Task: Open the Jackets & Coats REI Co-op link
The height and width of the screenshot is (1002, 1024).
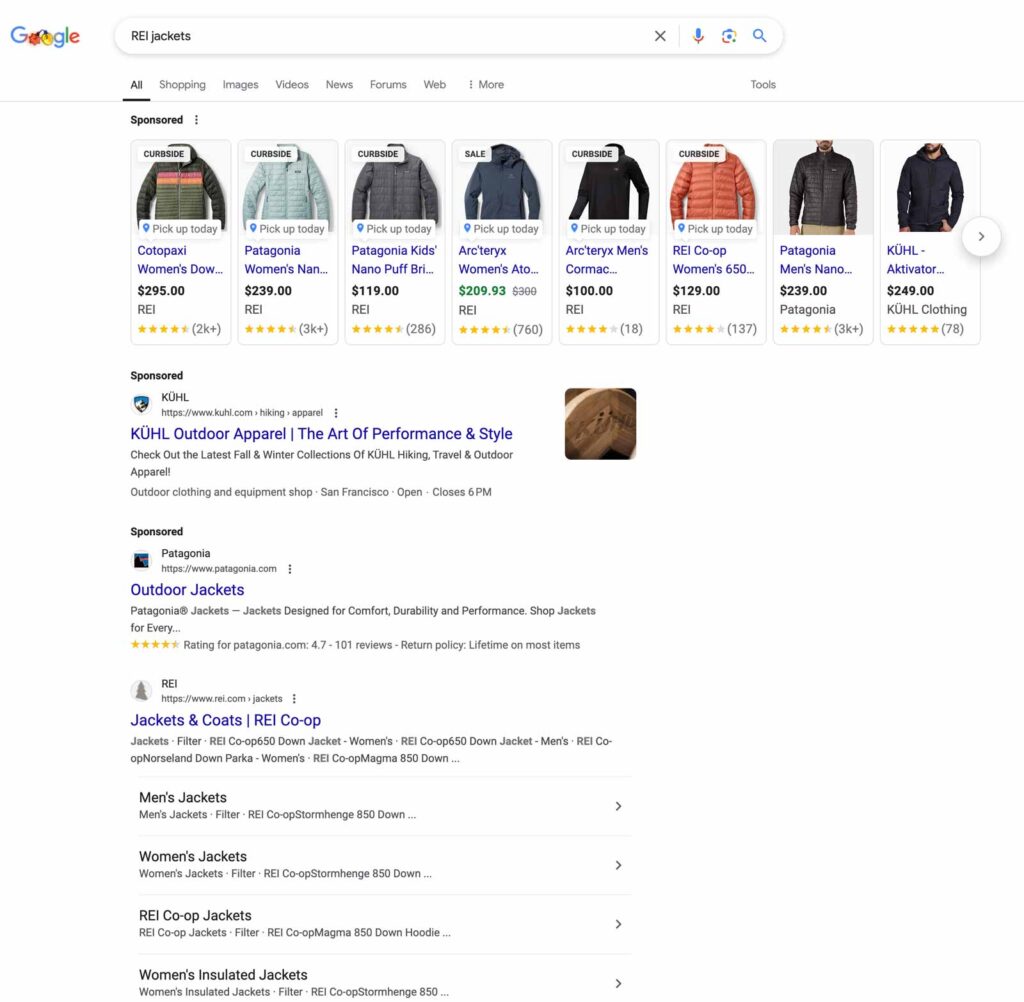Action: click(x=225, y=720)
